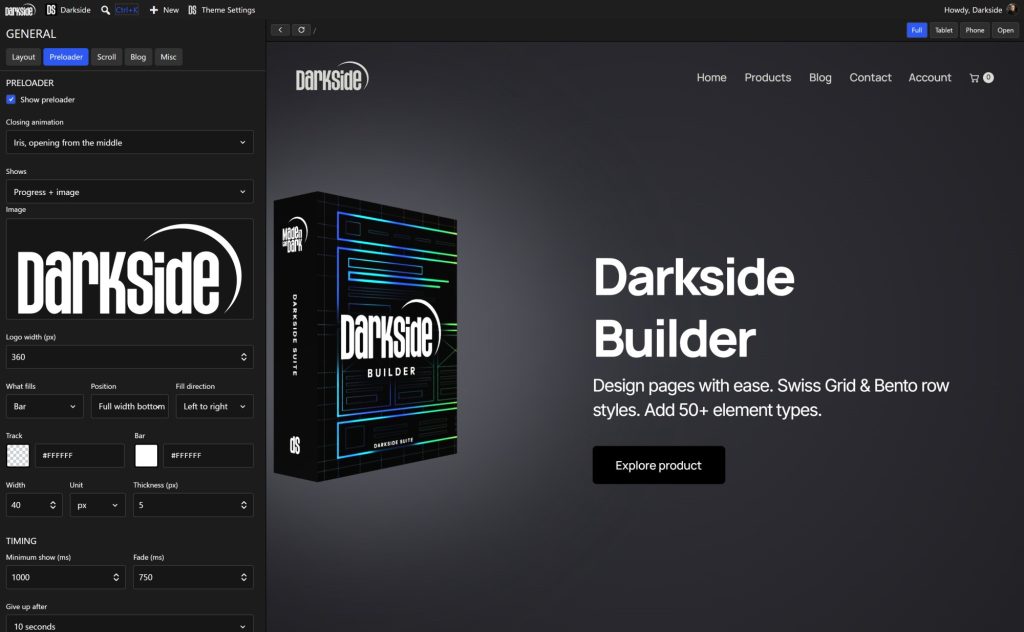Open the Scroll tab
Viewport: 1024px width, 632px height.
[106, 57]
